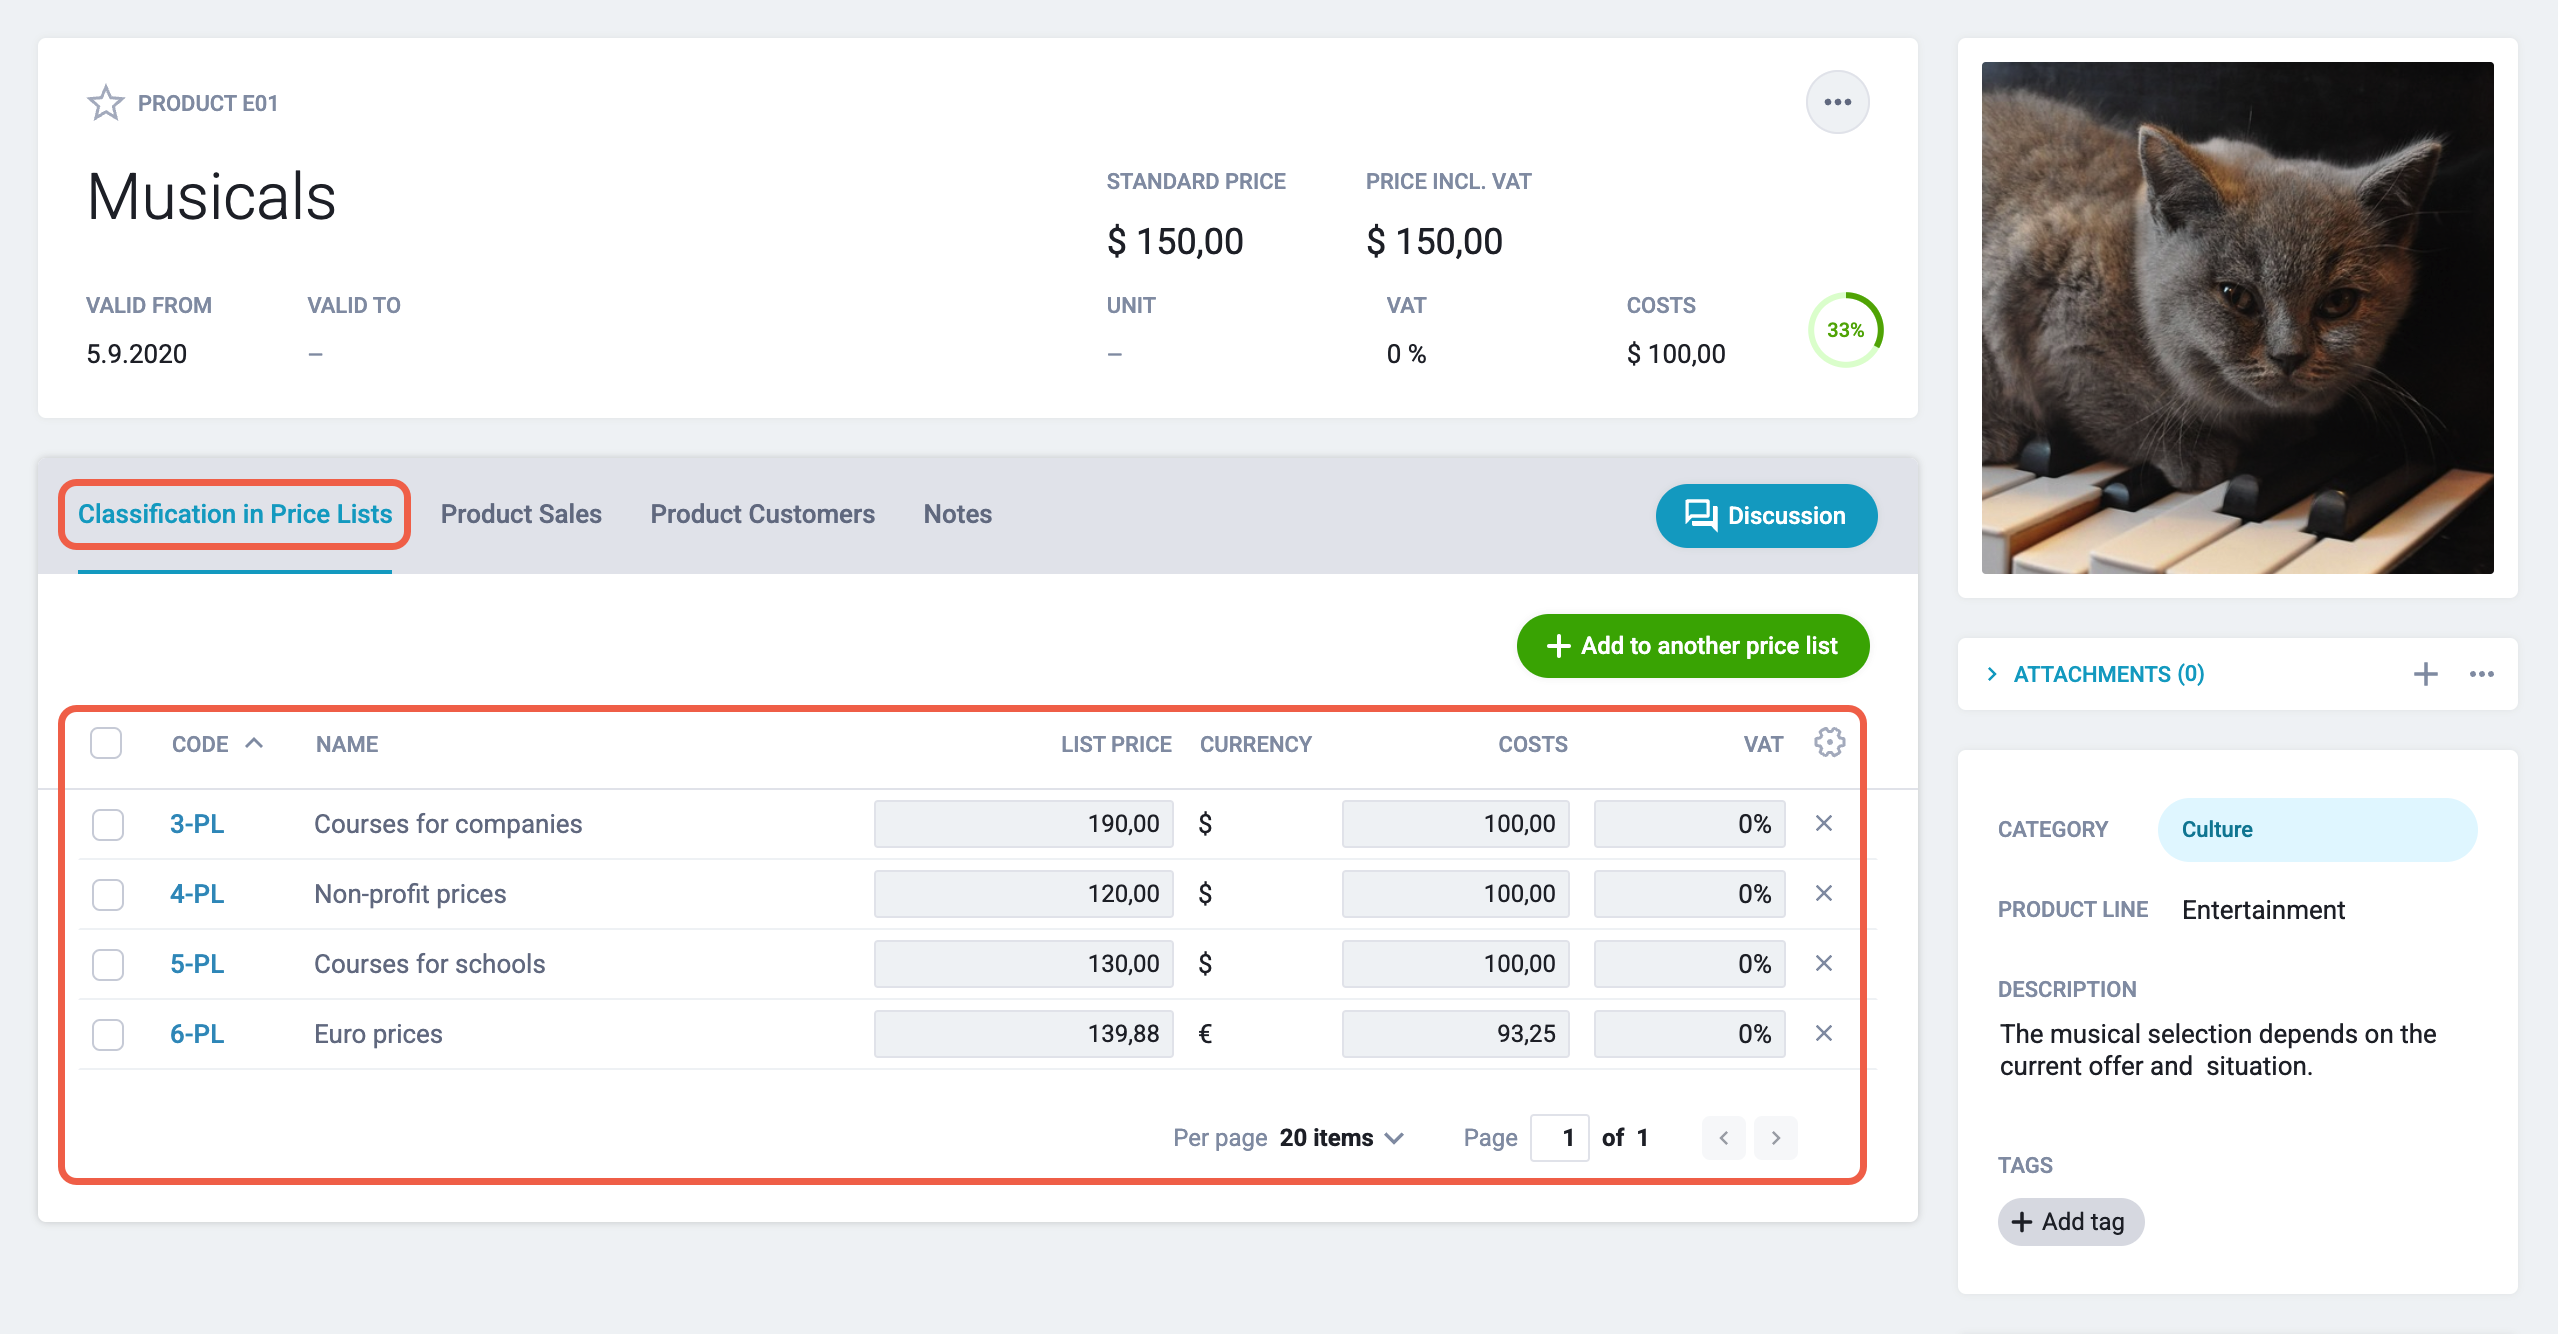This screenshot has height=1334, width=2558.
Task: Click the Courses for companies name cell
Action: click(x=448, y=824)
